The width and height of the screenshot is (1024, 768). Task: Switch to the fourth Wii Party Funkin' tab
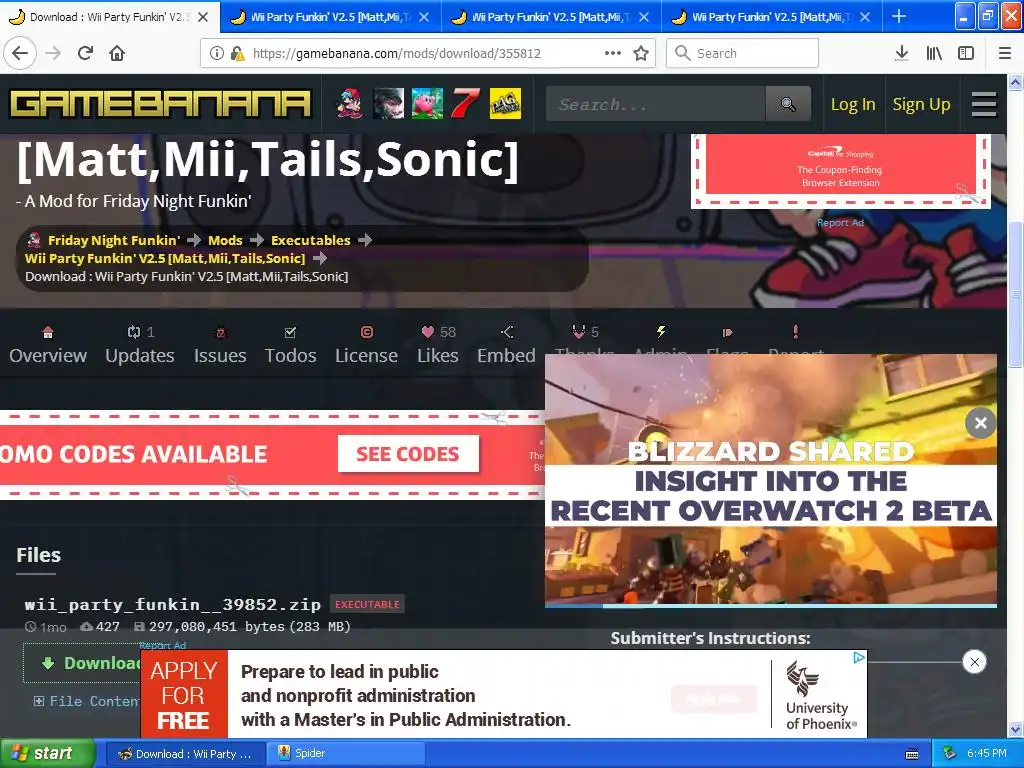772,17
